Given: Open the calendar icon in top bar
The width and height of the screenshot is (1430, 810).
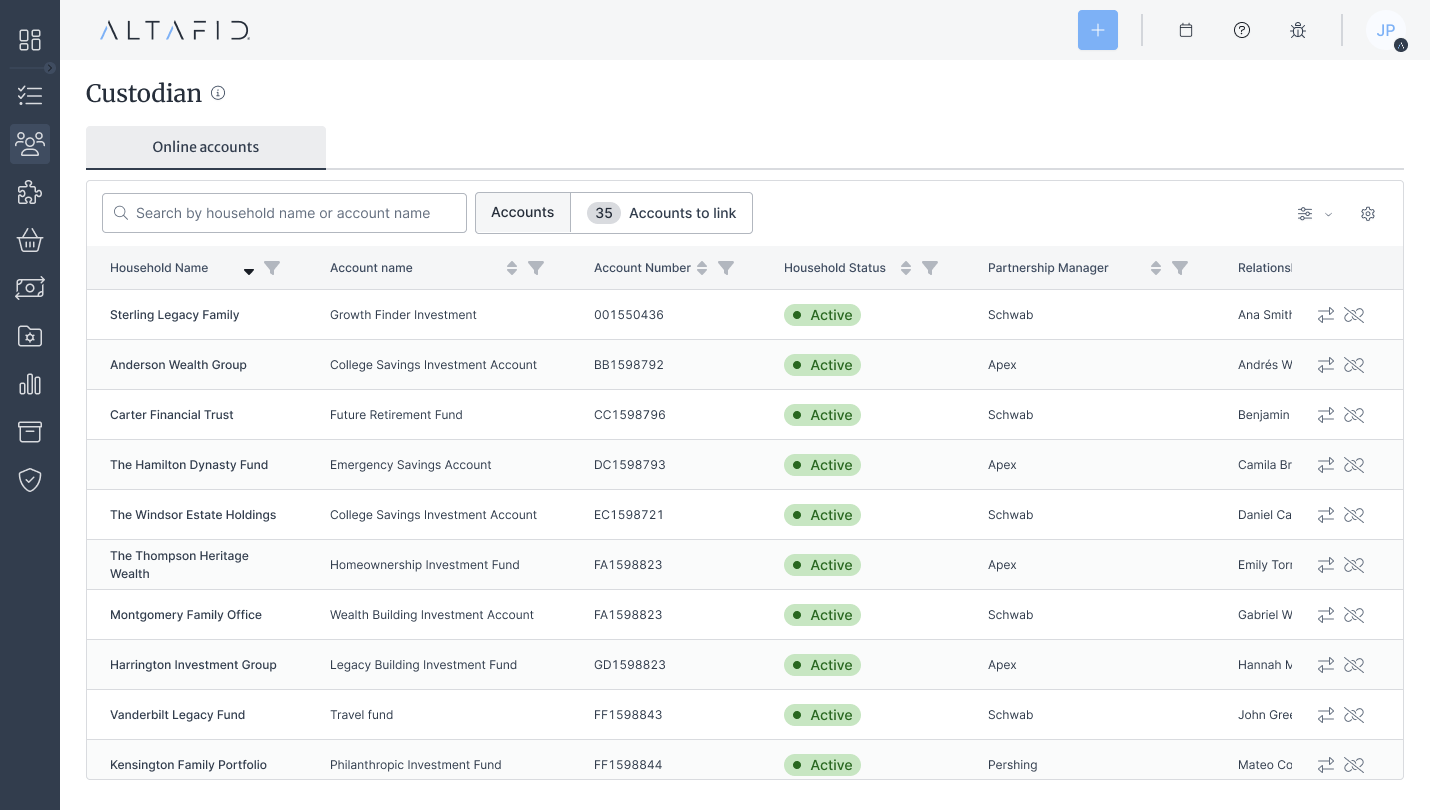Looking at the screenshot, I should [1186, 30].
